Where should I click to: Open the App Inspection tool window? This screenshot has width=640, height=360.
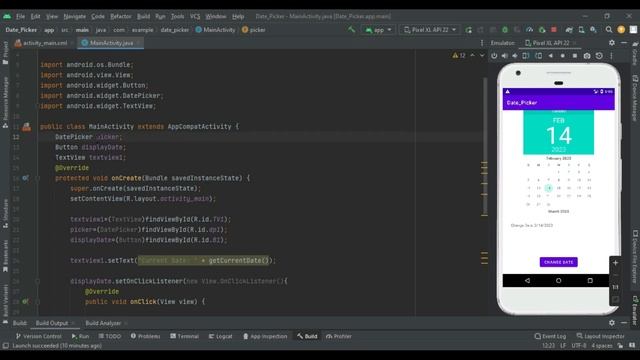tap(265, 336)
